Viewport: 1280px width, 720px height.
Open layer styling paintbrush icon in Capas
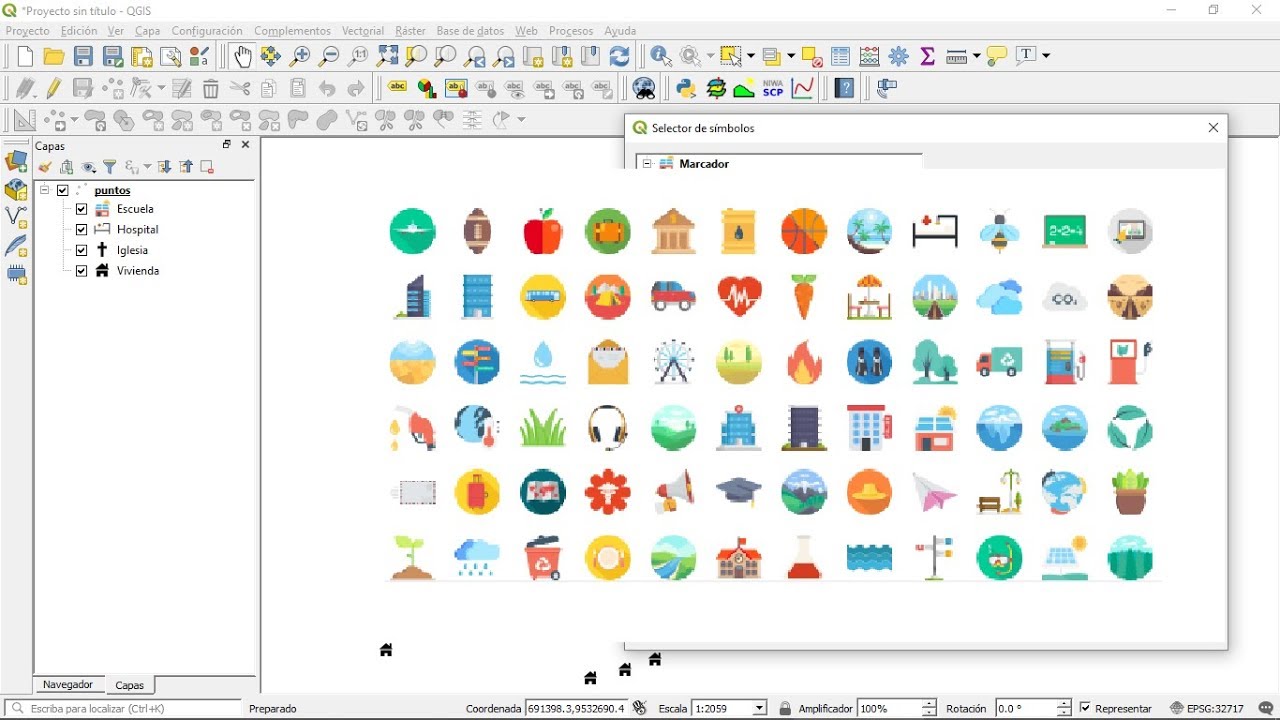45,167
